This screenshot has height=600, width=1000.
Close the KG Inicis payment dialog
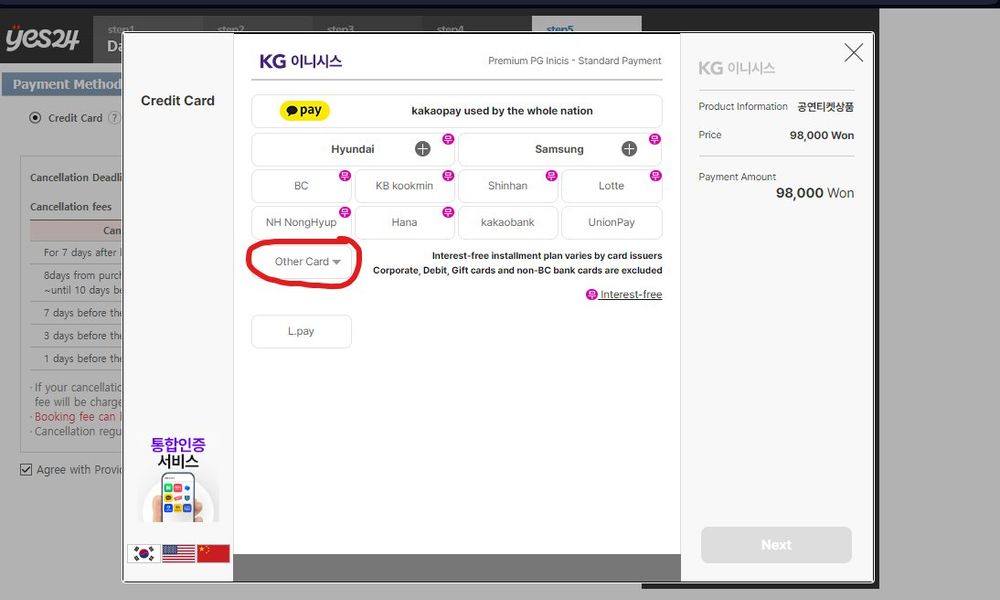click(853, 52)
